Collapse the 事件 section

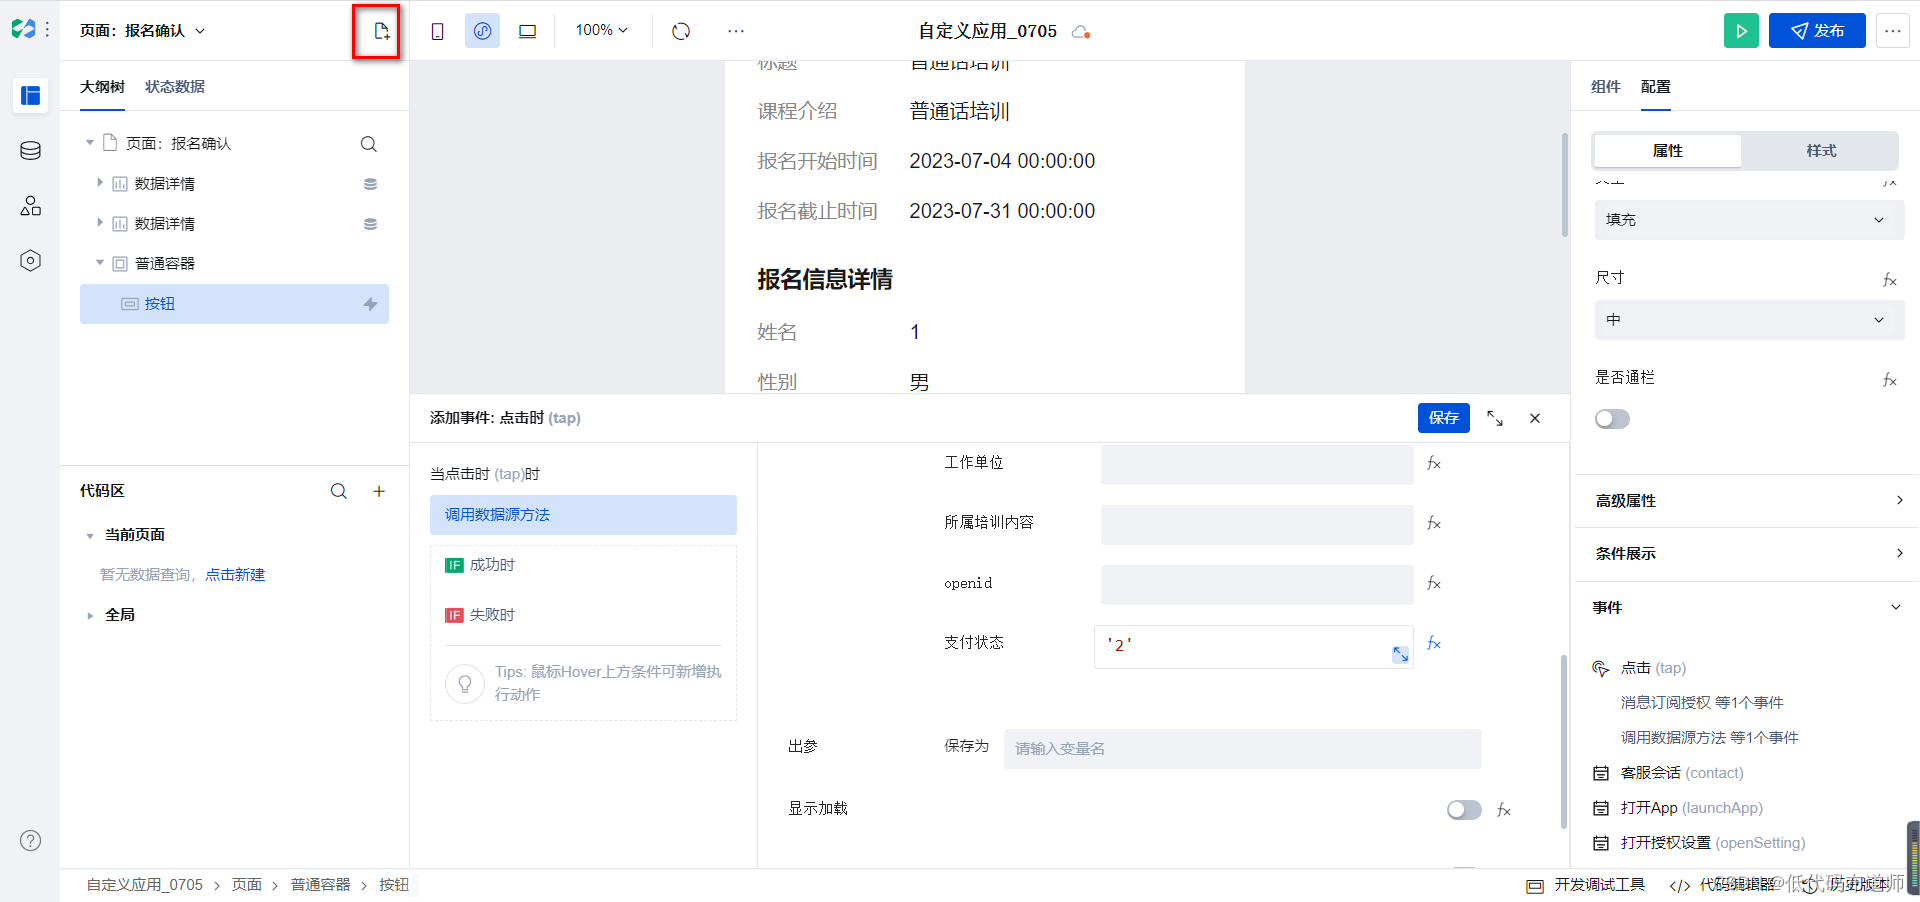coord(1749,607)
